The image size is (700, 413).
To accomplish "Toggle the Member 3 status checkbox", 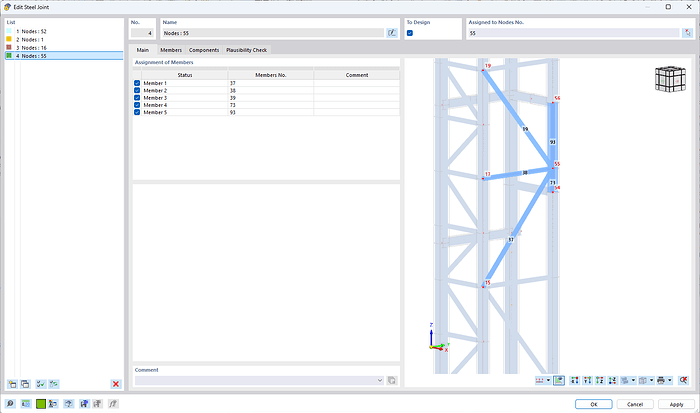I will (x=137, y=97).
